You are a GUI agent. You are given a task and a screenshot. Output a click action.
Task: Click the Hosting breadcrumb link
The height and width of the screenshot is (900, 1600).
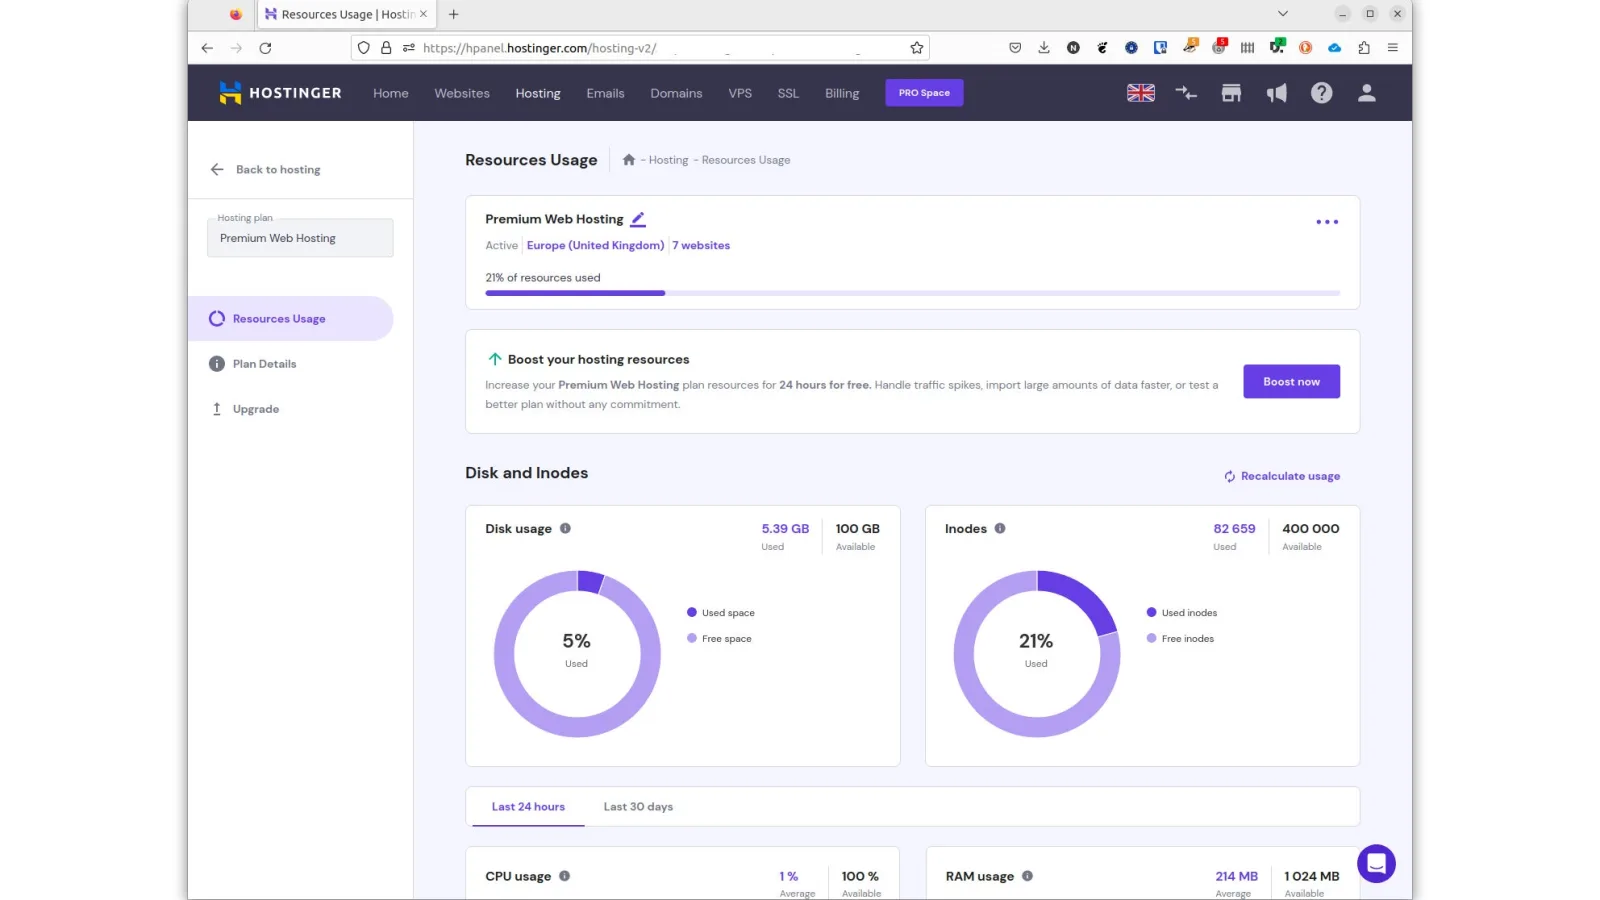pyautogui.click(x=668, y=160)
